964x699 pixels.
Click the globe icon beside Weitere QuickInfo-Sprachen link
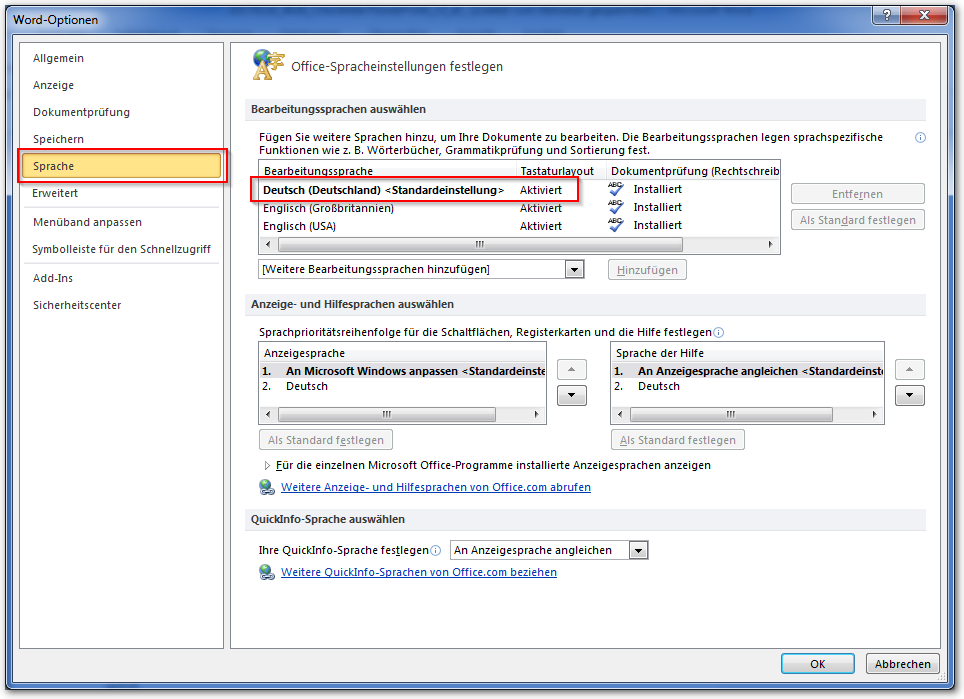tap(267, 572)
